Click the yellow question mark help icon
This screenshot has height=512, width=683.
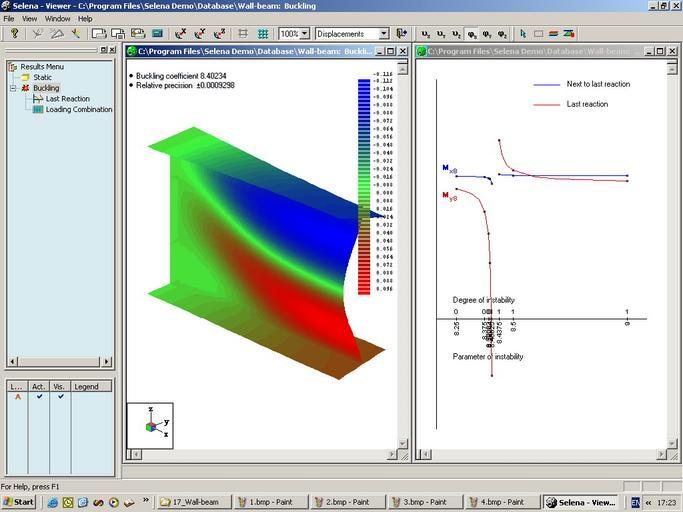pyautogui.click(x=14, y=34)
